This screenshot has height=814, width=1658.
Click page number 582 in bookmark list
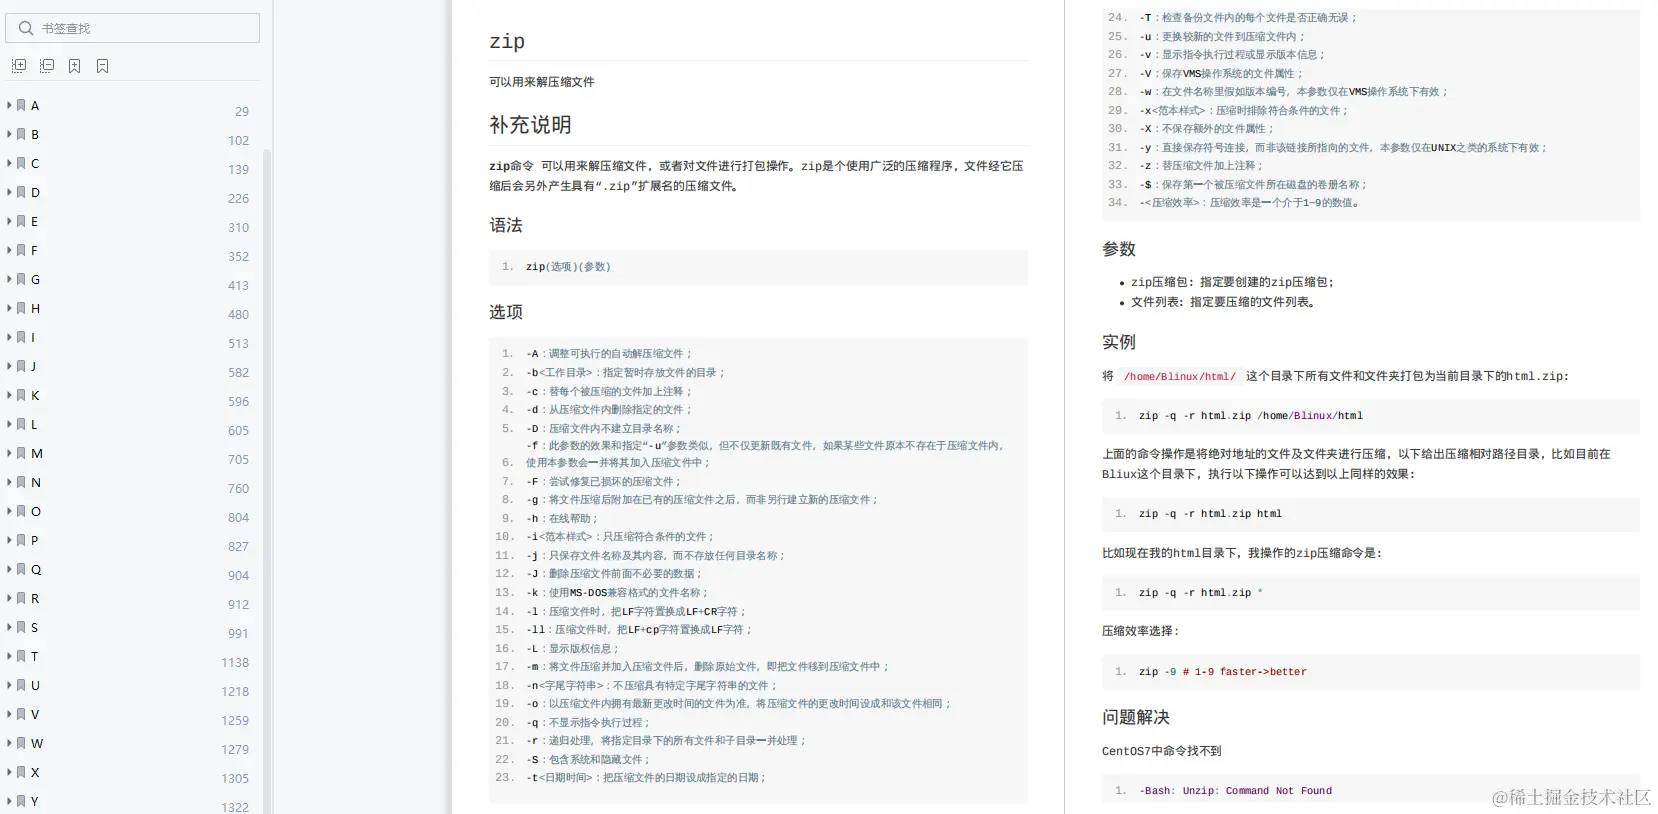click(x=238, y=372)
